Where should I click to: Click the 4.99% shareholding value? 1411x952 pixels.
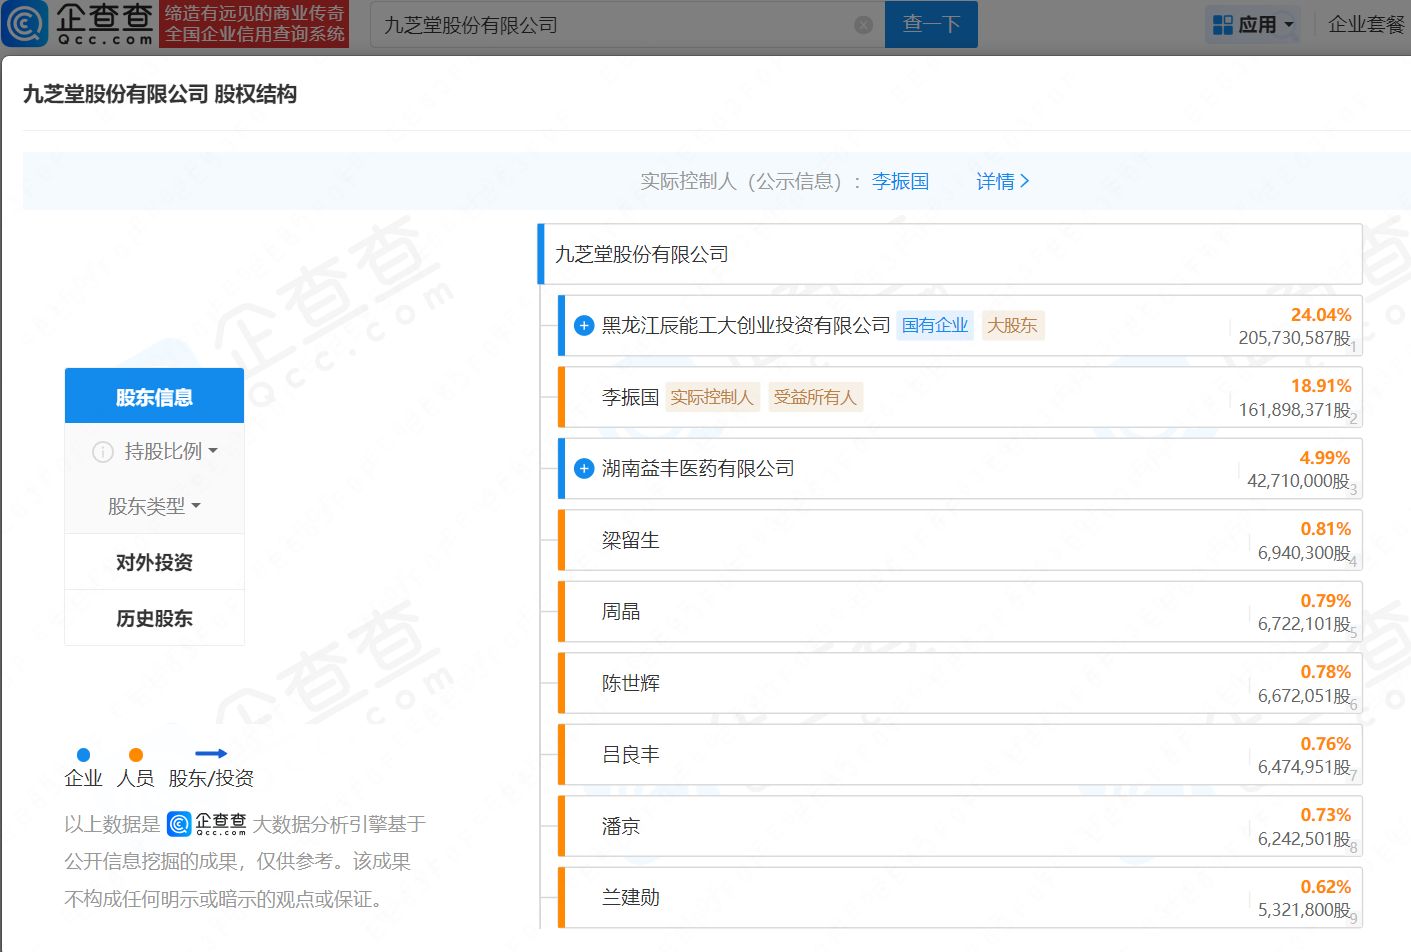pos(1325,458)
